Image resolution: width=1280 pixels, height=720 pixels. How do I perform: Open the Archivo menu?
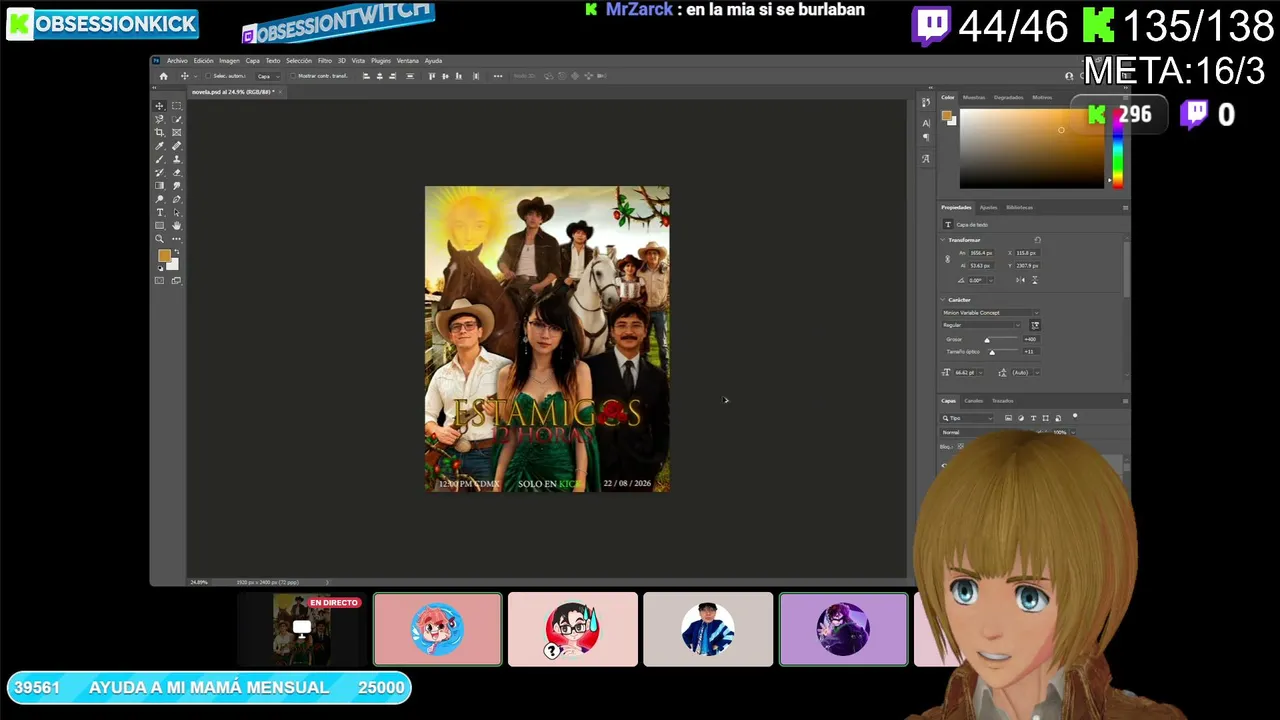click(177, 61)
